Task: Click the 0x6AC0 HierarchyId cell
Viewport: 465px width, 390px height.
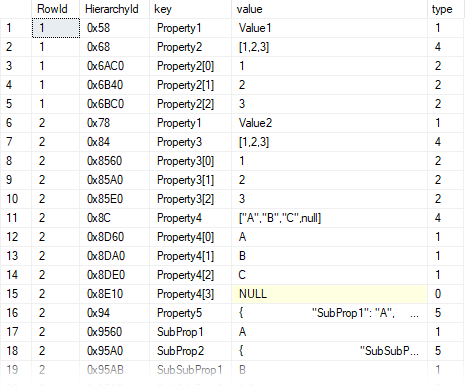Action: pos(114,66)
